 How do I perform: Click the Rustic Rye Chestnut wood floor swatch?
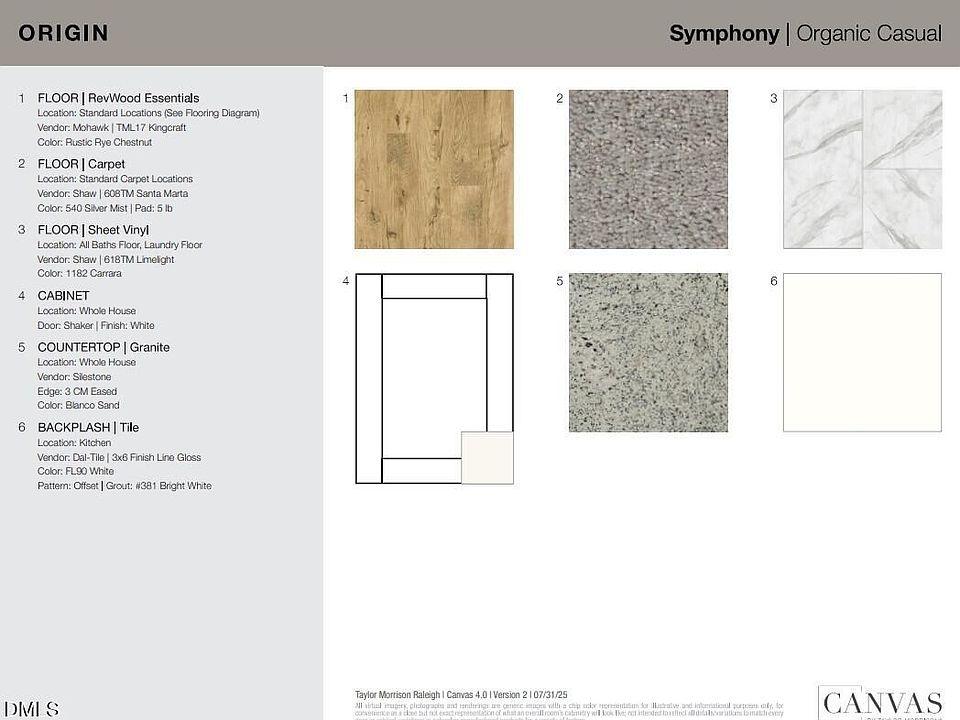click(434, 169)
